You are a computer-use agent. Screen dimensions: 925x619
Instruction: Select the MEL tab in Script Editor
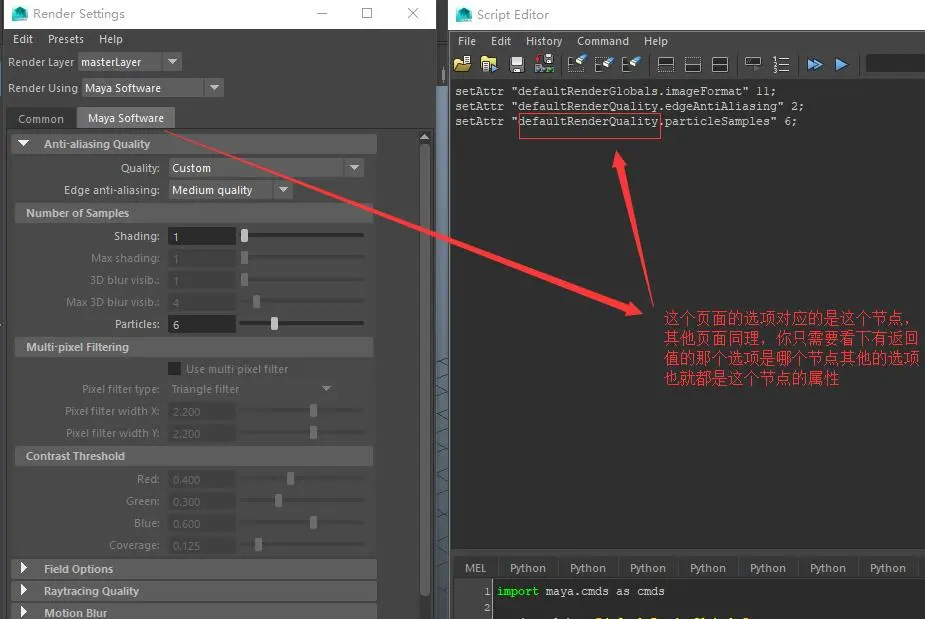[475, 568]
